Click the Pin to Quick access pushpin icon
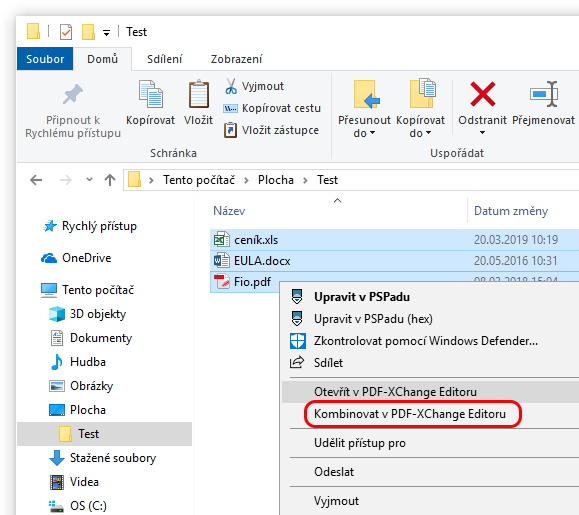The width and height of the screenshot is (579, 515). pyautogui.click(x=73, y=94)
